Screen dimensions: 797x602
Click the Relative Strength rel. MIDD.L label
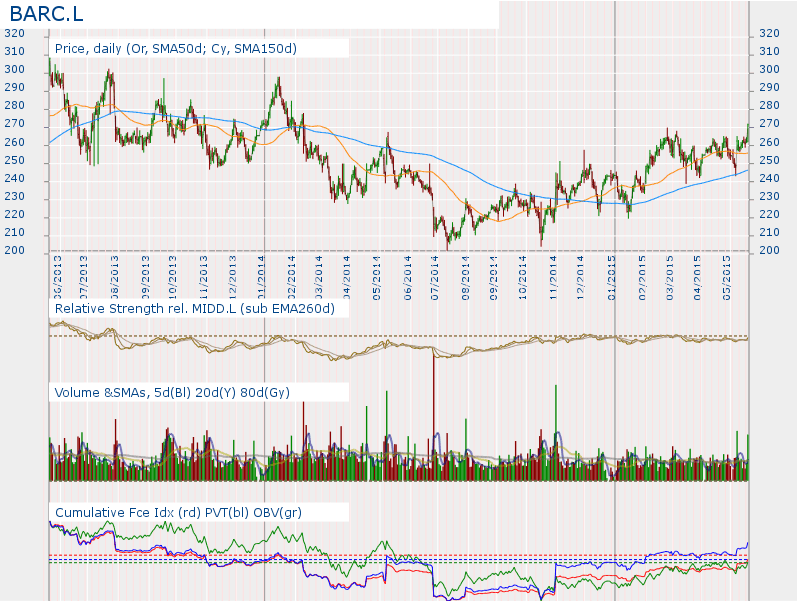point(201,309)
